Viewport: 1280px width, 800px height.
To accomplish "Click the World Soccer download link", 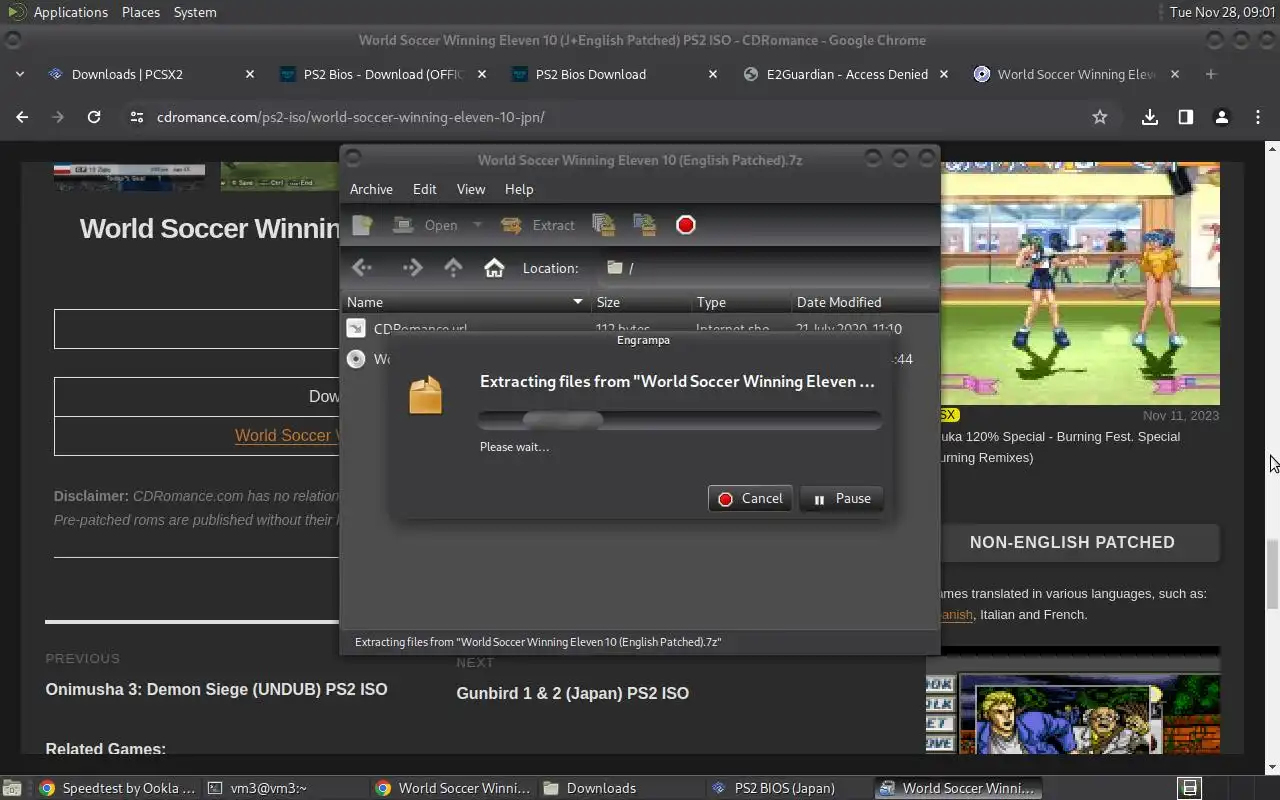I will point(286,435).
